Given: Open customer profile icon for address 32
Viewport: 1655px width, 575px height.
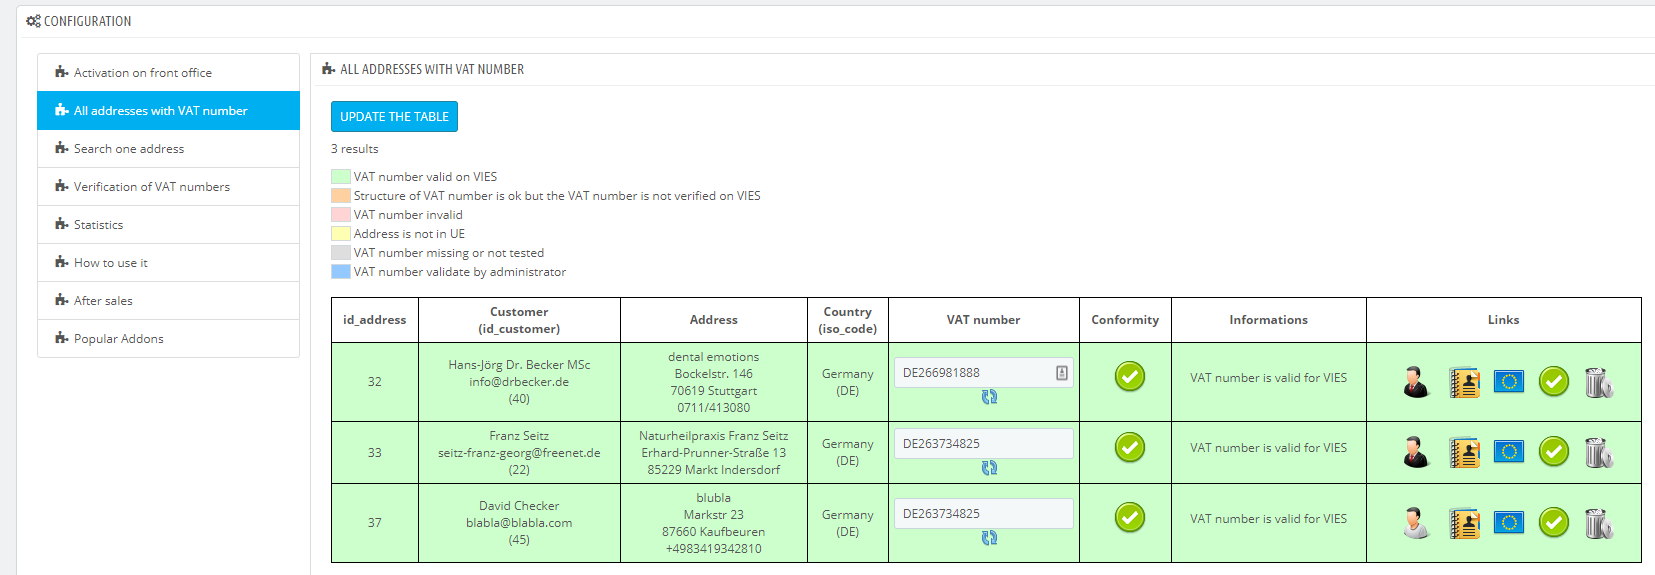Looking at the screenshot, I should (x=1415, y=382).
